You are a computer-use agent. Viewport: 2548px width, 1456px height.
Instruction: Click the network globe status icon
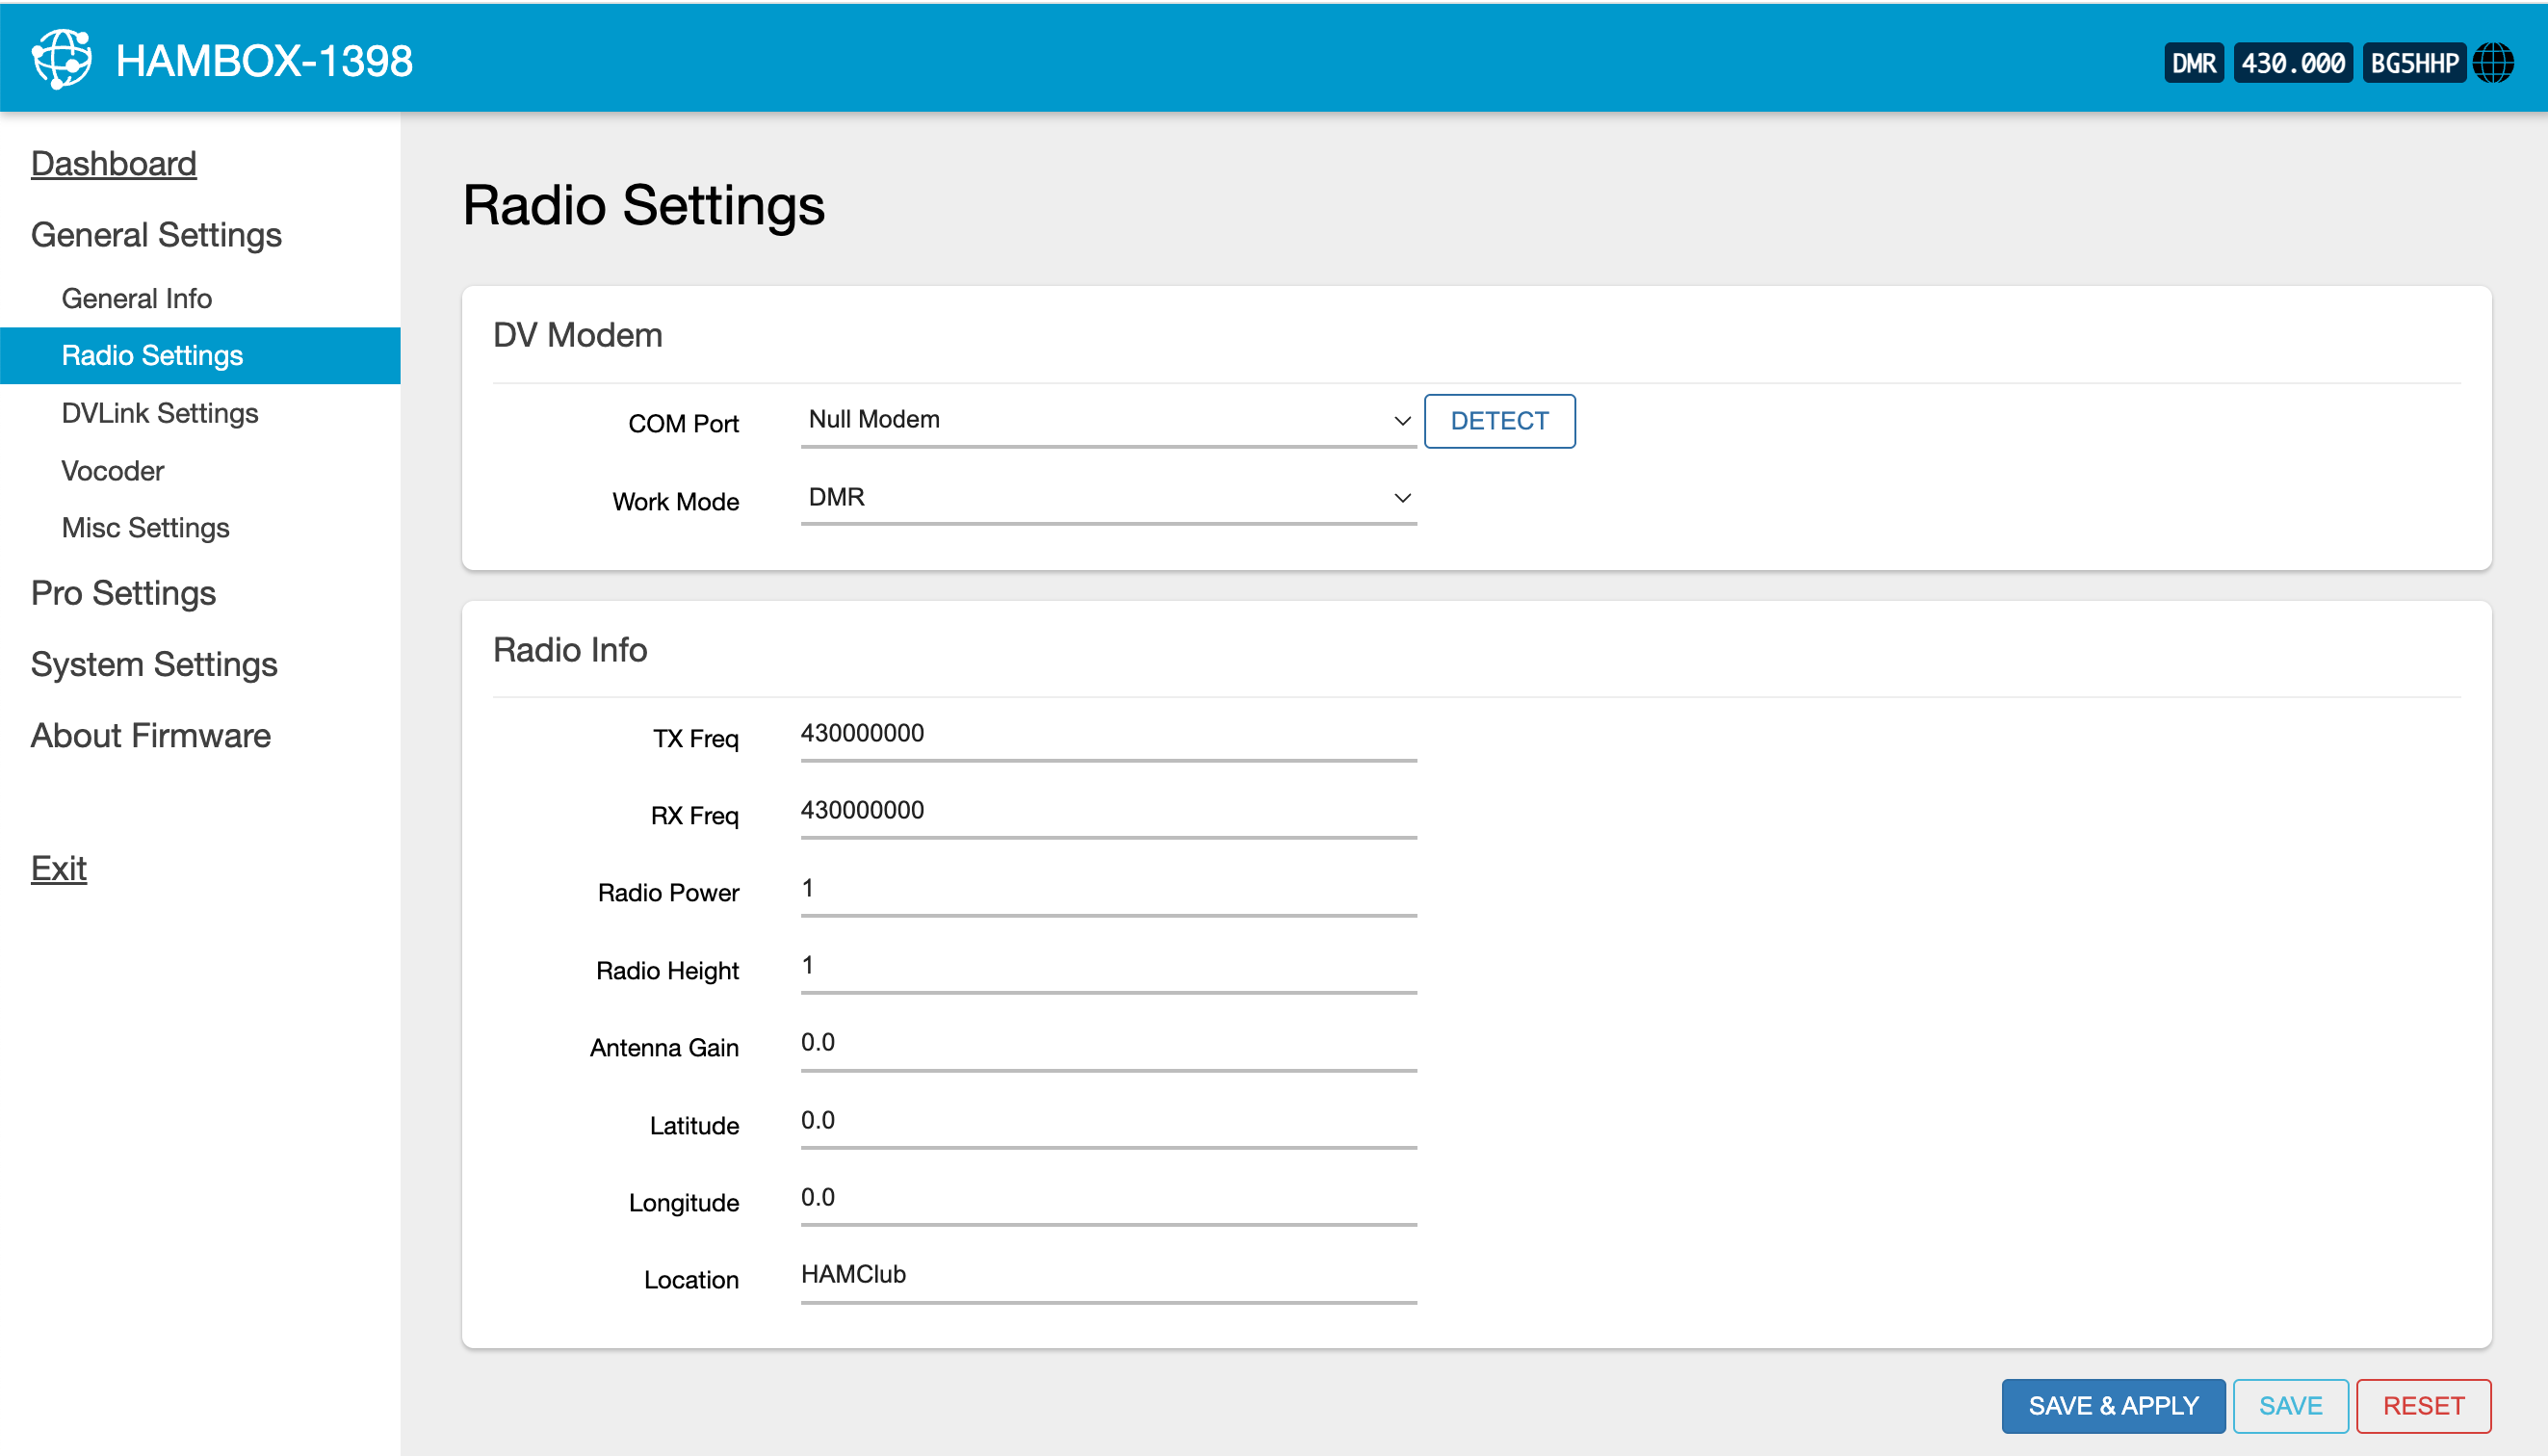[2493, 63]
